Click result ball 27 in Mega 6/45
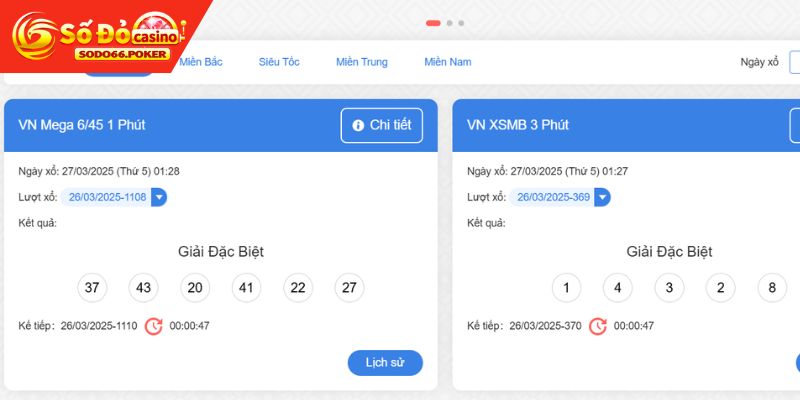 click(x=349, y=288)
